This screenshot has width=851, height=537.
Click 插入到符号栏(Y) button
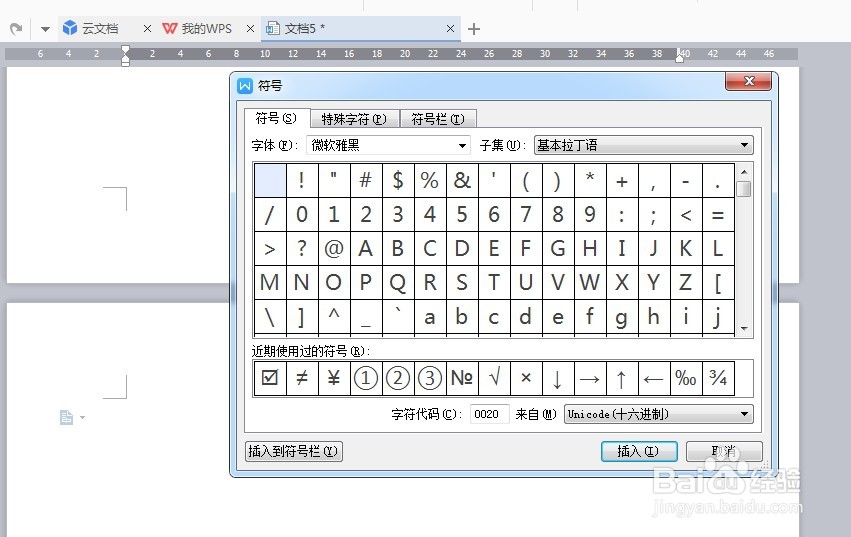coord(294,451)
